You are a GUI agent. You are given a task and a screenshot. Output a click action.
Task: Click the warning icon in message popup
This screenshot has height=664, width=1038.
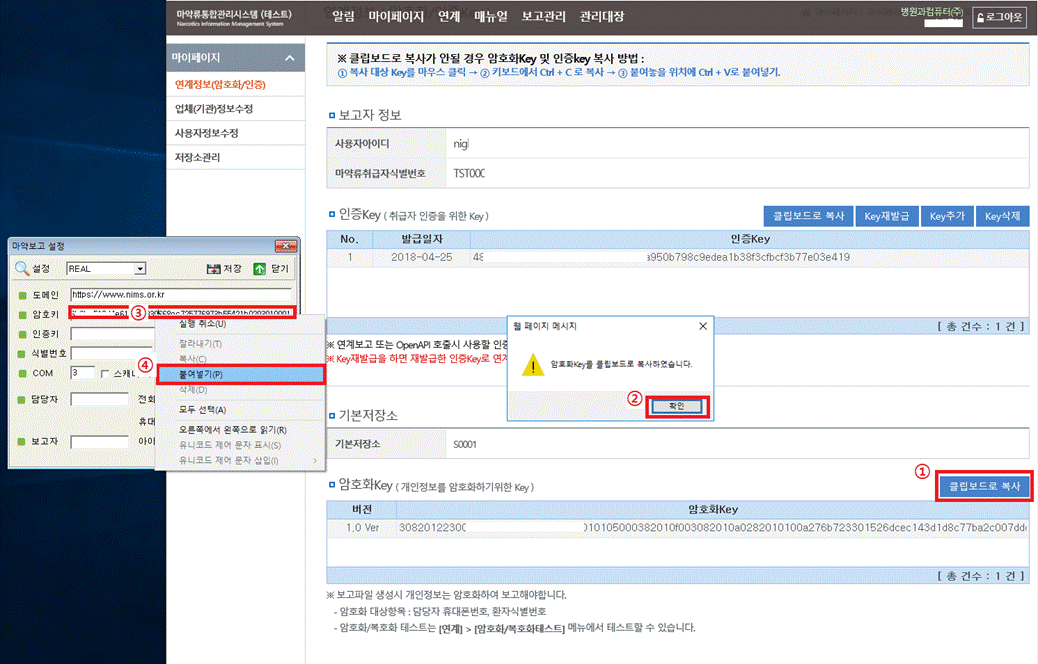click(533, 365)
